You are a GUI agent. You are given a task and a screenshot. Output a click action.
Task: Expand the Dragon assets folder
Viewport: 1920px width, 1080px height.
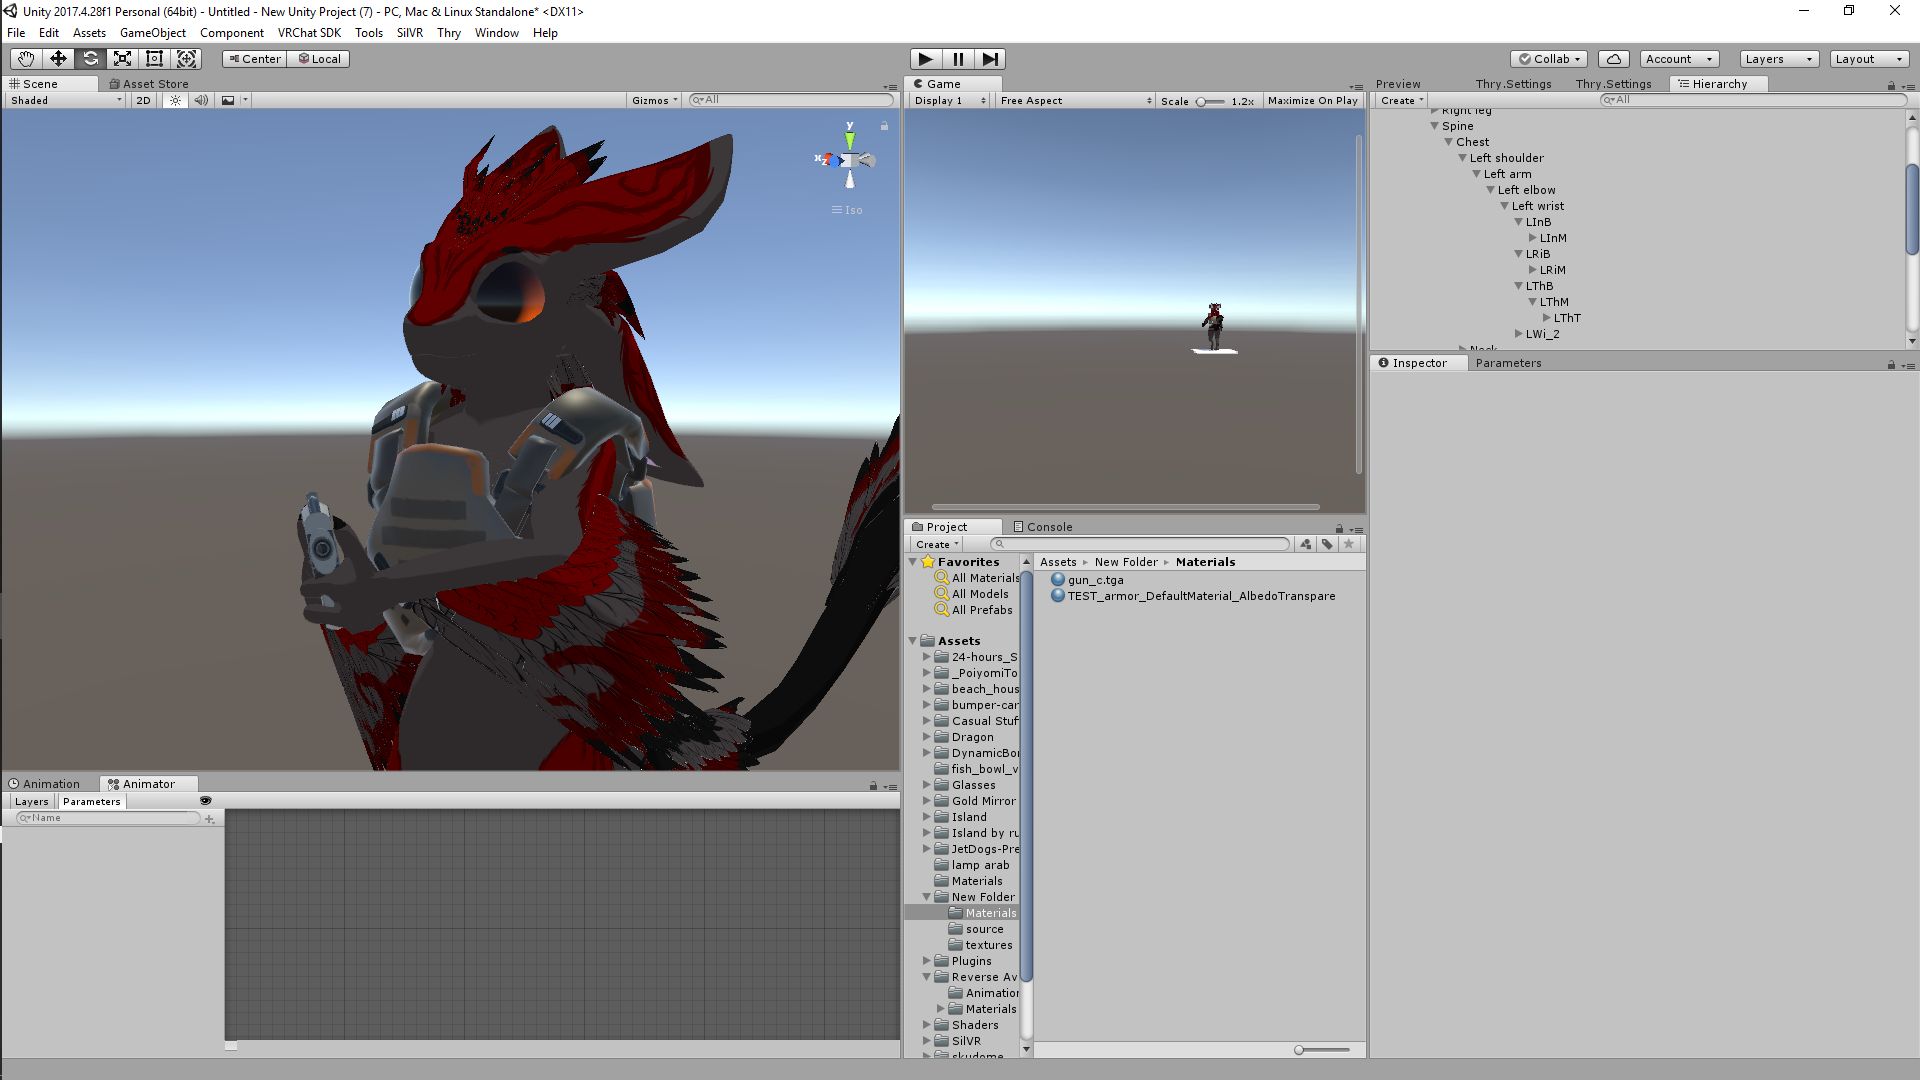[926, 737]
